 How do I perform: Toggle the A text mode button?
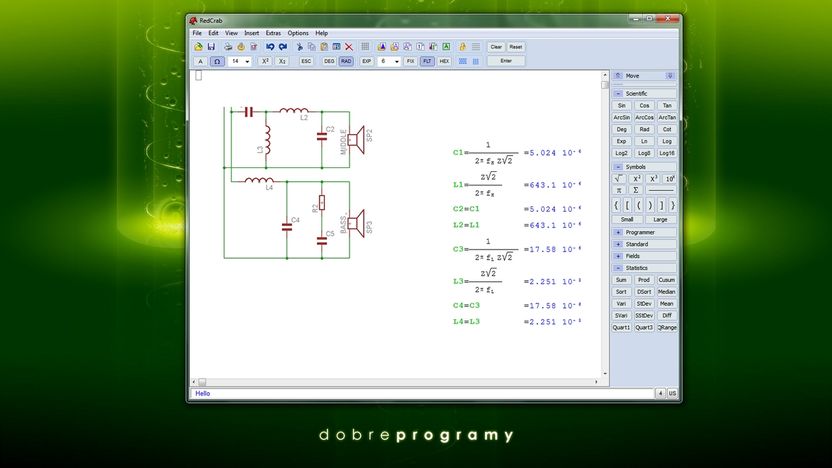(200, 61)
